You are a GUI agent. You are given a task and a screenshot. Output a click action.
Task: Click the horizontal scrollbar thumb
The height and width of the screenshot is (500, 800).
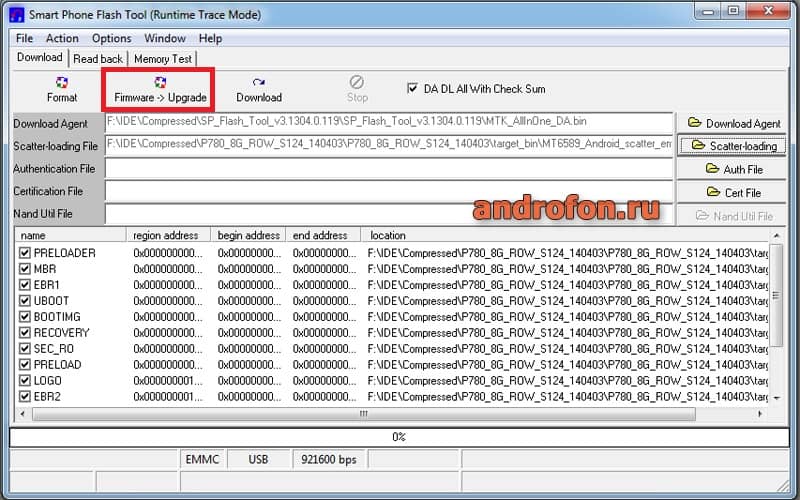click(364, 414)
